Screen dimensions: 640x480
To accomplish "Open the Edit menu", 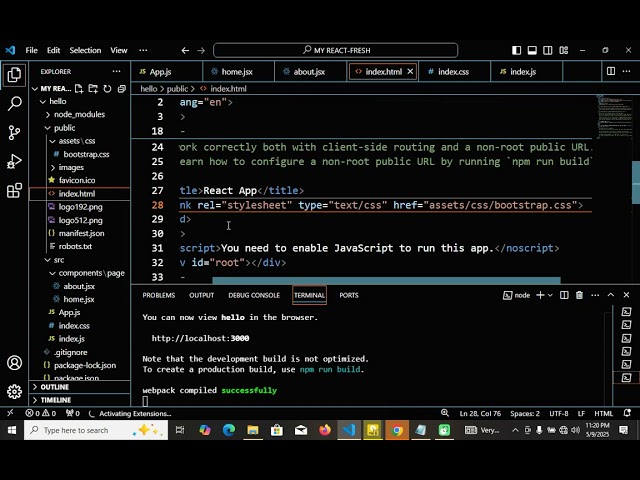I will (53, 50).
